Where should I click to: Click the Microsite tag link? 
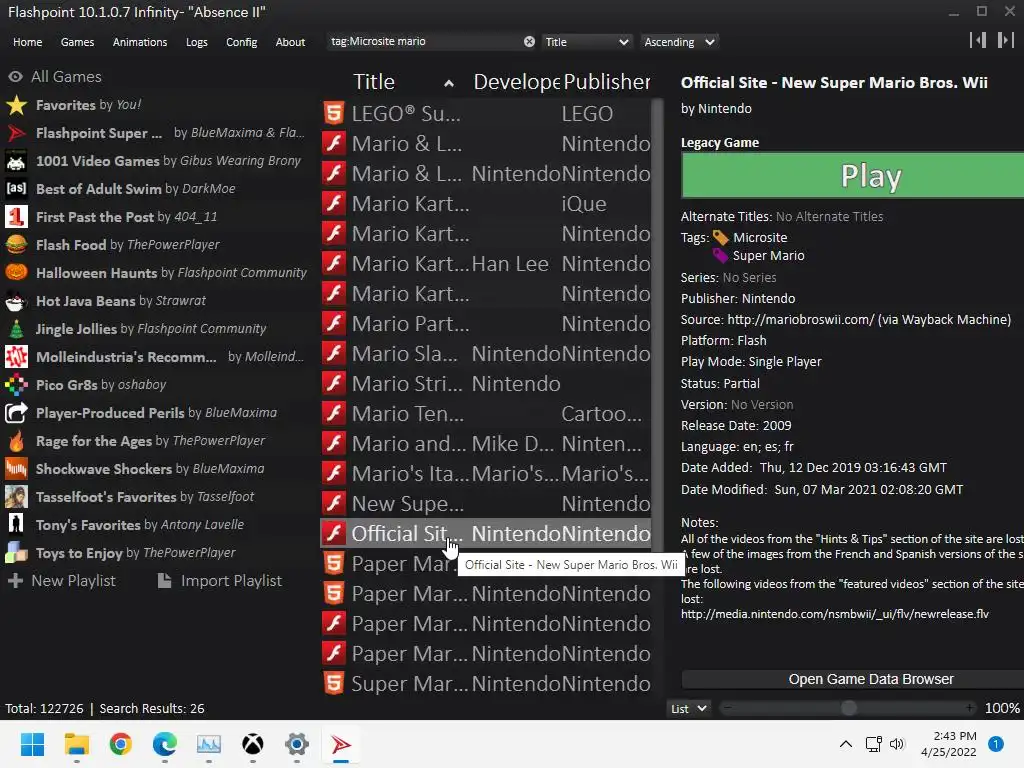click(760, 238)
